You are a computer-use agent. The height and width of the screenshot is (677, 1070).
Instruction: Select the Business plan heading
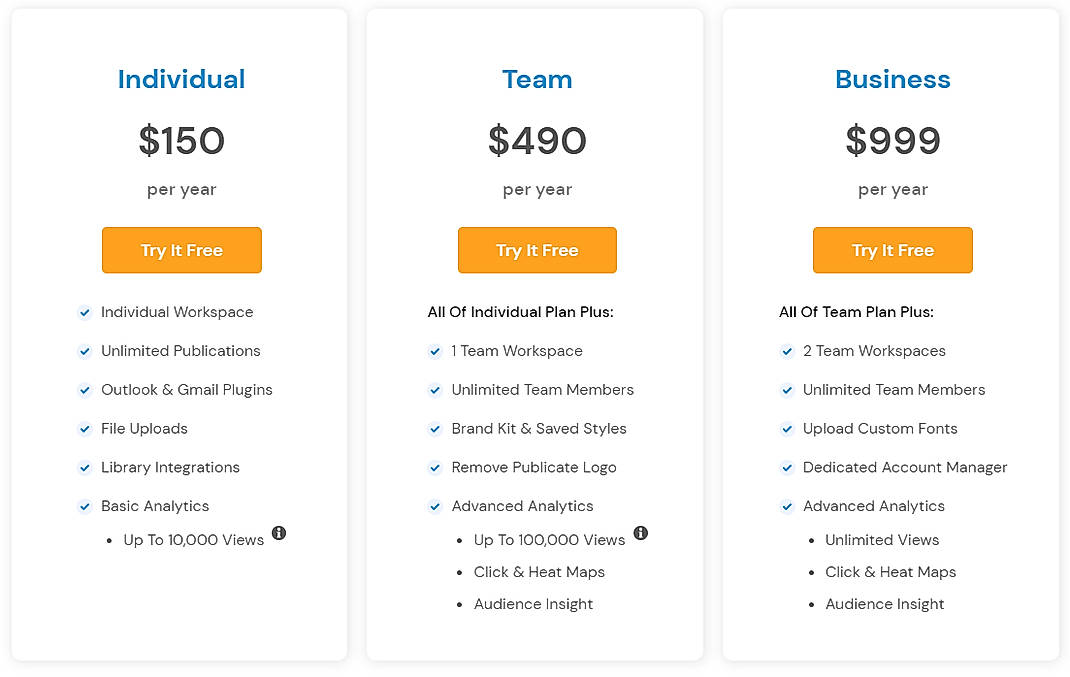tap(893, 79)
